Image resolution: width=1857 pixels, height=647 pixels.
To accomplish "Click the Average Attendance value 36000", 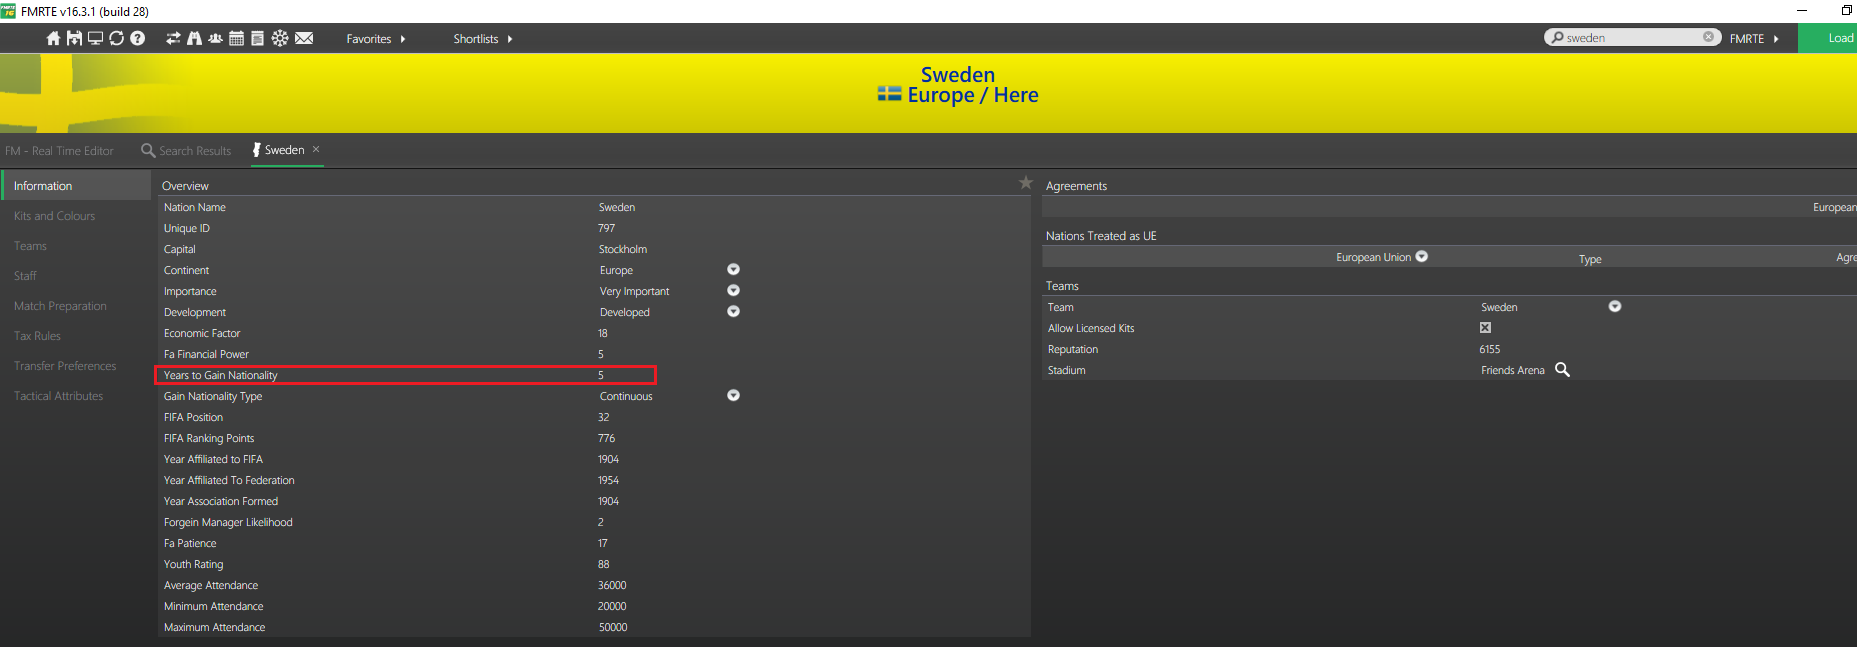I will tap(612, 585).
